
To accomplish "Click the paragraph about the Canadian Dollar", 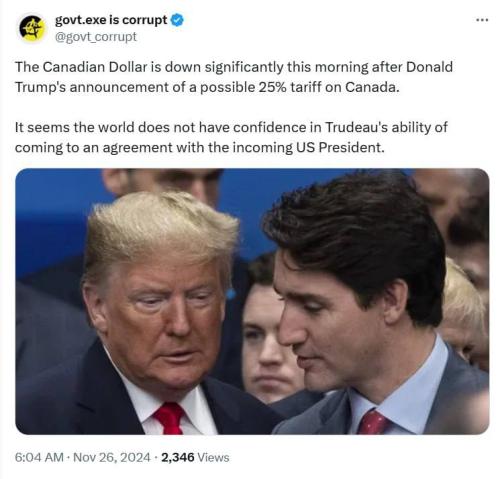I will tap(234, 77).
